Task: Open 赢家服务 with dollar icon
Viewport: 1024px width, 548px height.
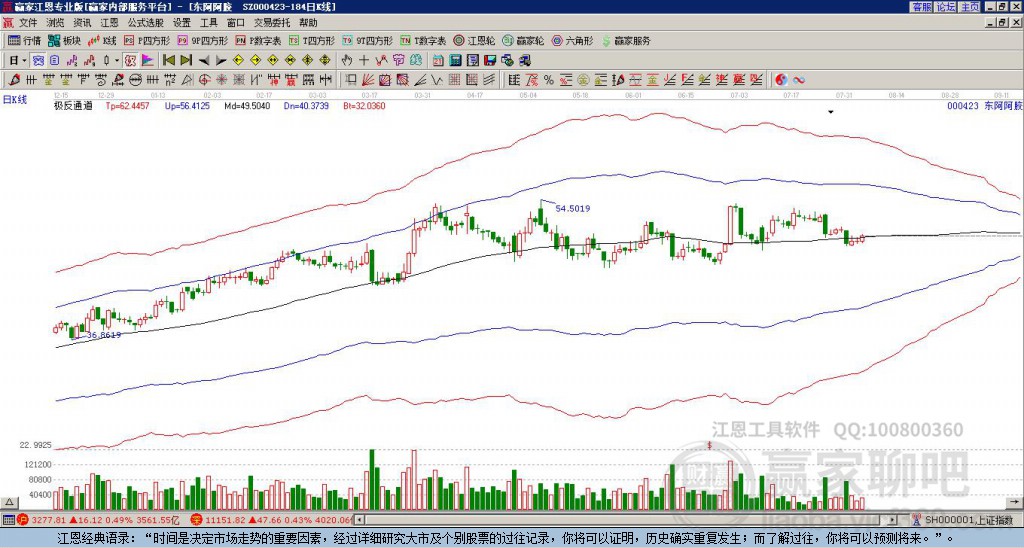Action: point(626,40)
